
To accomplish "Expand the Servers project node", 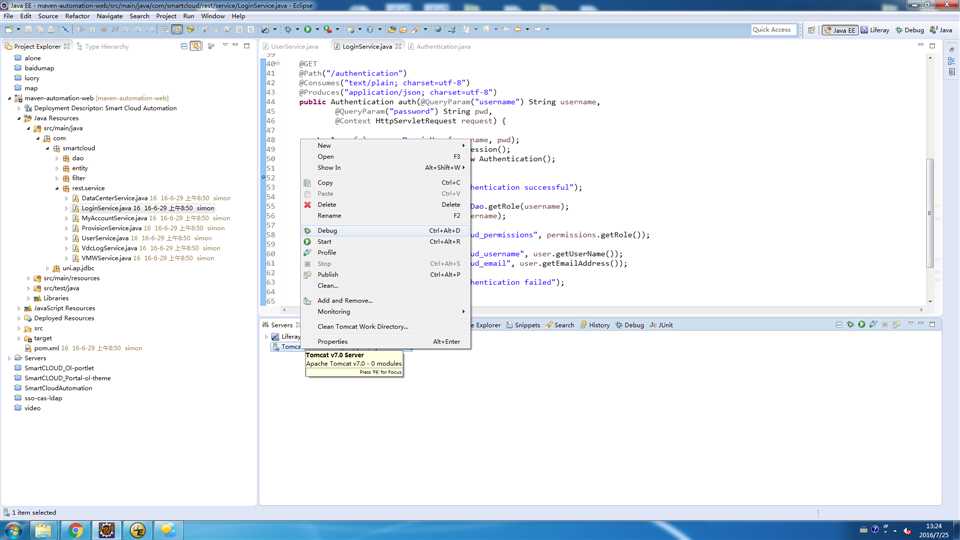I will coord(9,358).
